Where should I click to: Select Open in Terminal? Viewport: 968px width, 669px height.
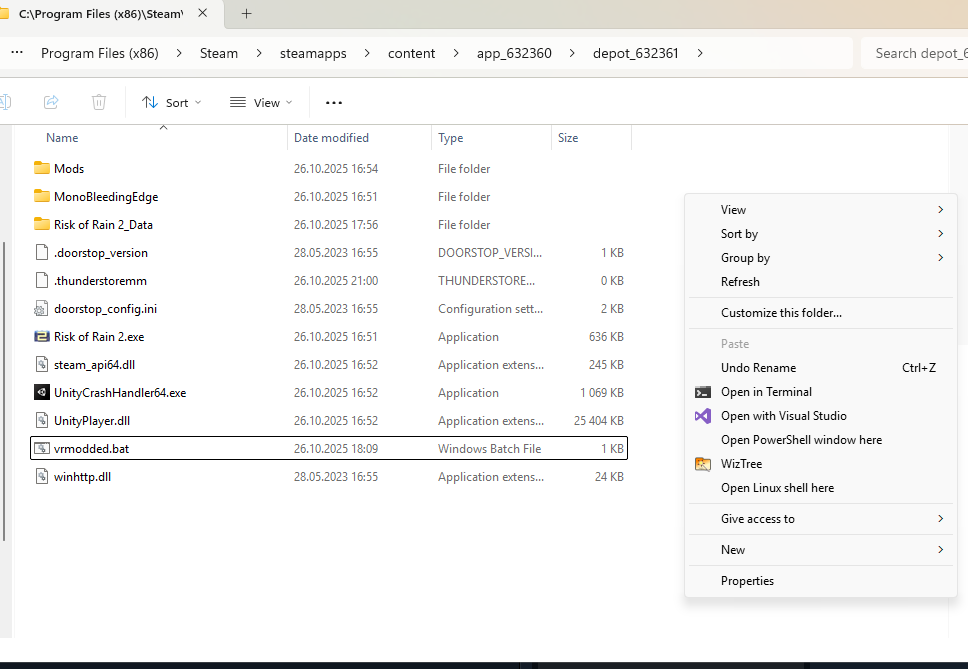click(821, 392)
